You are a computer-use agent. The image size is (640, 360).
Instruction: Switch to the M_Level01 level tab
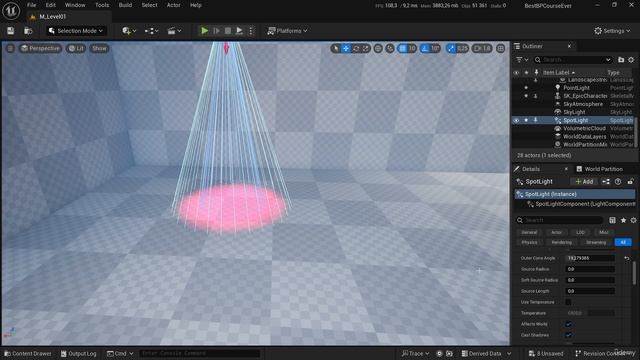(x=52, y=17)
